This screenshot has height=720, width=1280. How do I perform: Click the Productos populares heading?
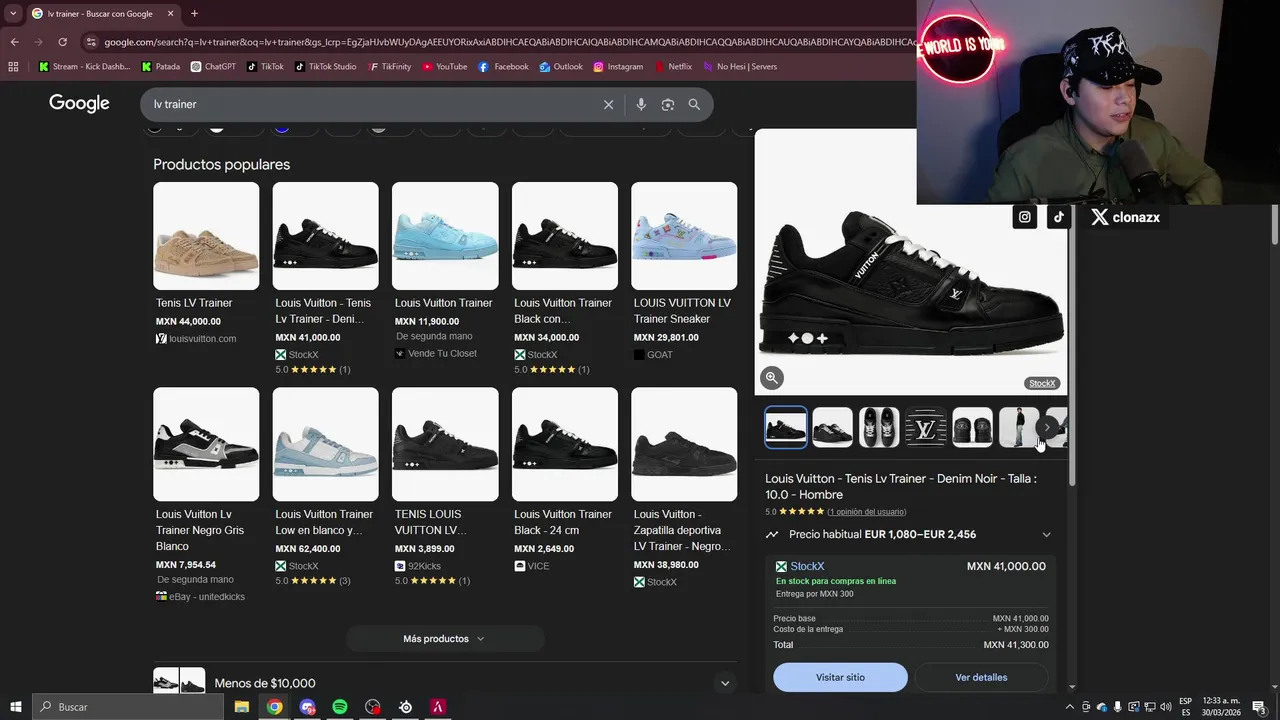coord(222,164)
